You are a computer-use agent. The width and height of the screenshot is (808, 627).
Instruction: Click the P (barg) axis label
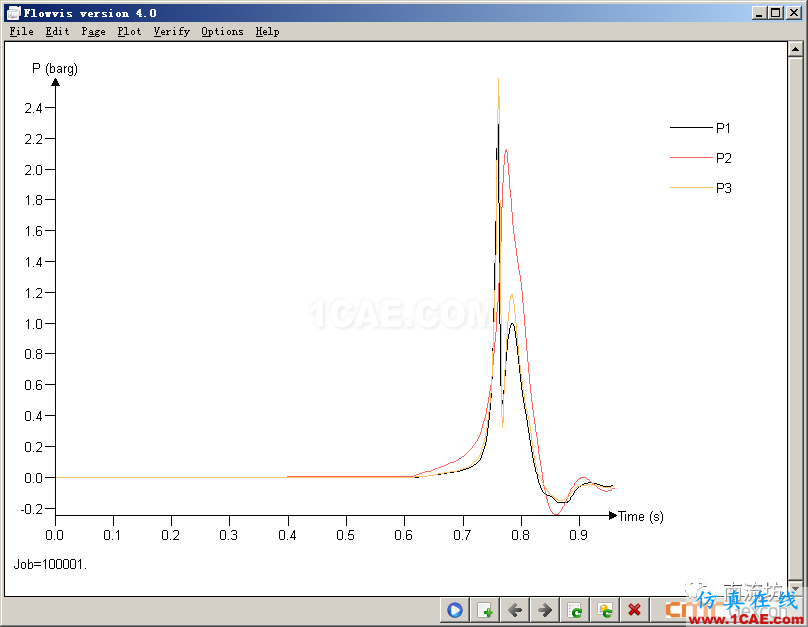point(55,69)
